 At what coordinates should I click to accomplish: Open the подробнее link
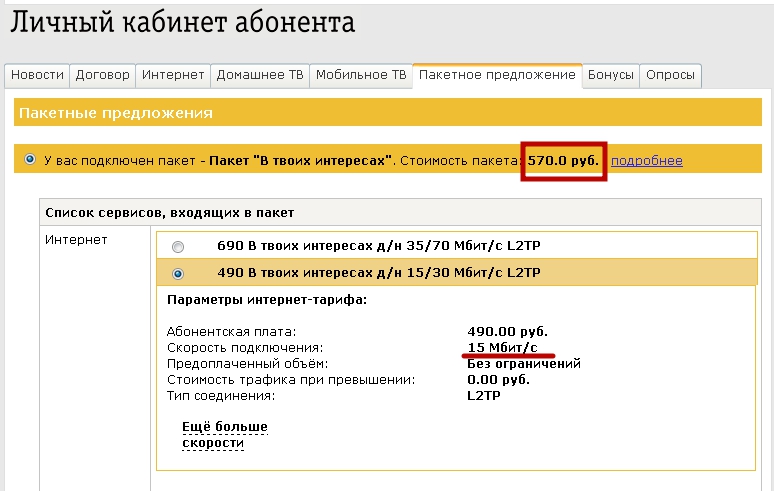point(647,160)
